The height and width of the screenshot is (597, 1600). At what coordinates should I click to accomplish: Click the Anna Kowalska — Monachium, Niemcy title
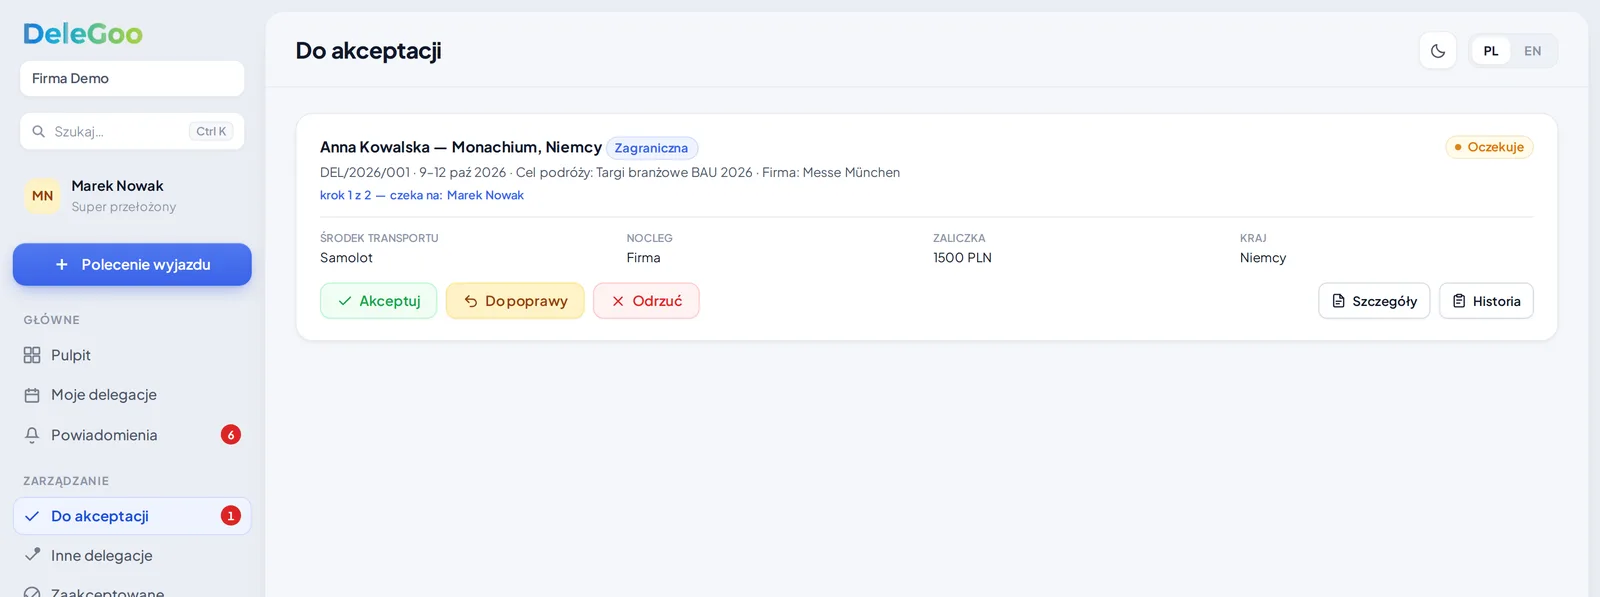tap(461, 147)
